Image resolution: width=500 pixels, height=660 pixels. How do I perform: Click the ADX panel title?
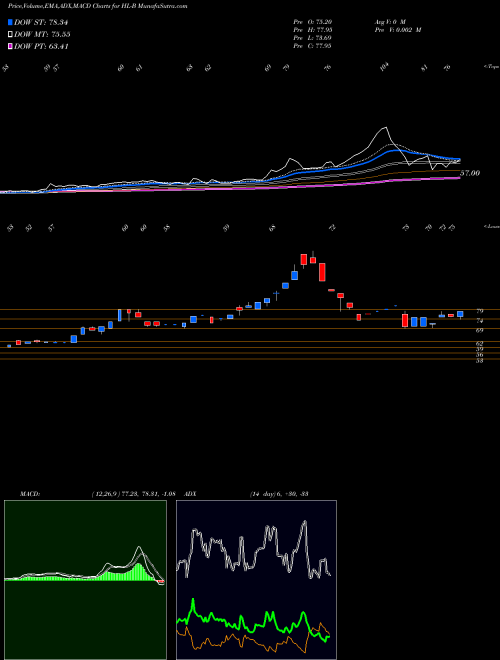(x=190, y=494)
